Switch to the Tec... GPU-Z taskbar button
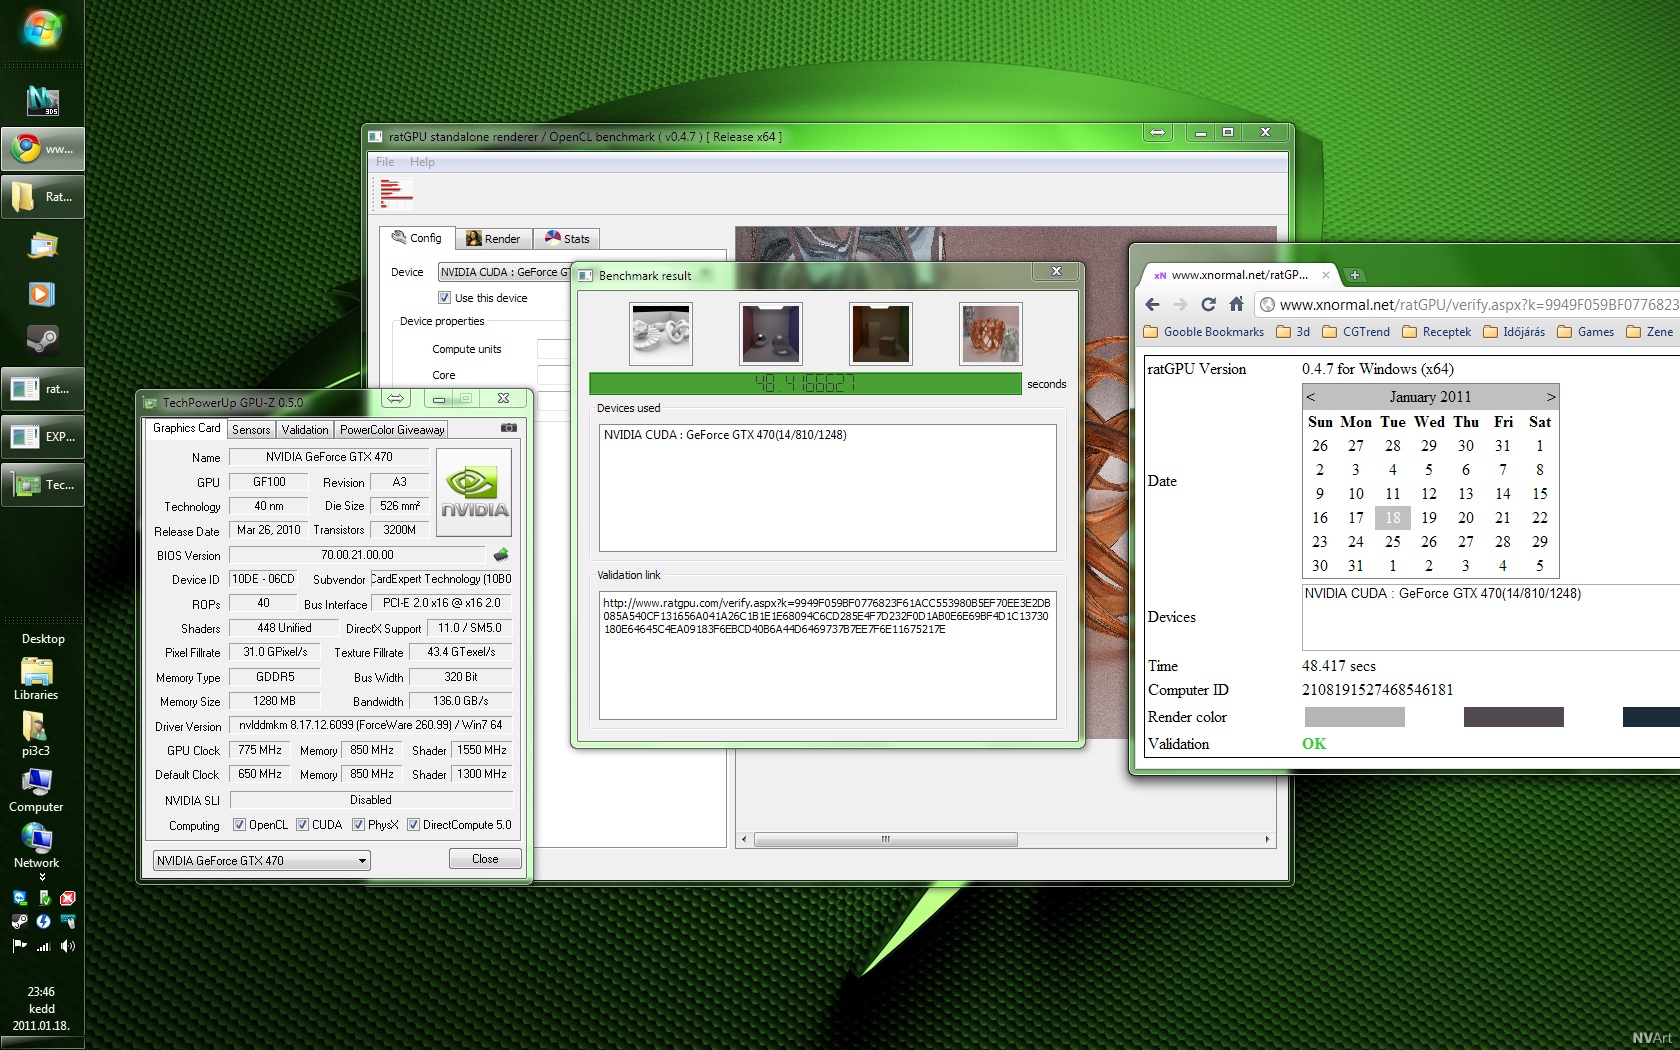 coord(42,485)
